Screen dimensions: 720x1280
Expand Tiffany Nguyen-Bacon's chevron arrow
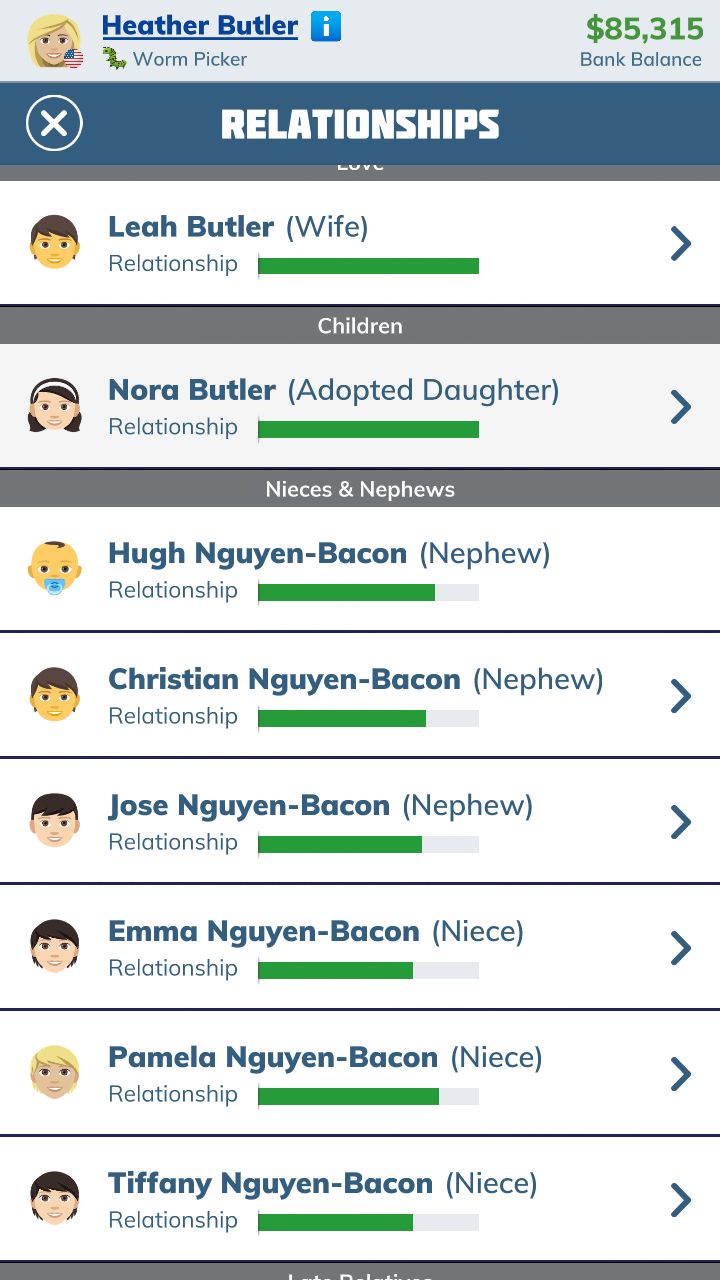point(681,1200)
